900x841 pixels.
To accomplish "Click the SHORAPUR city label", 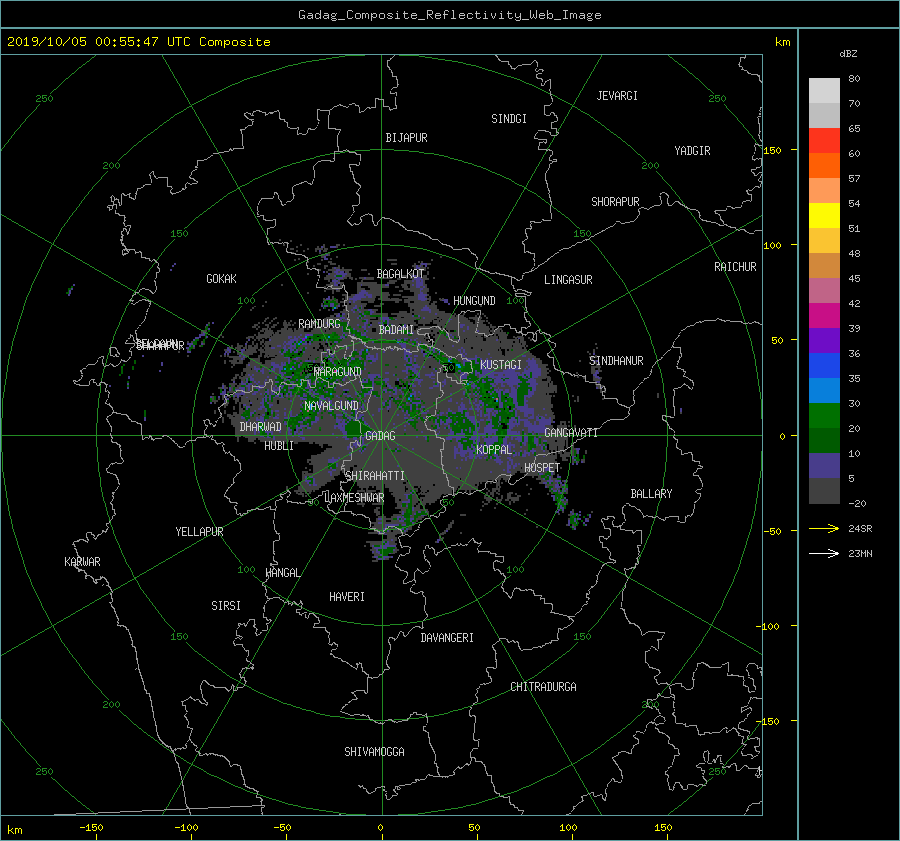I will (615, 202).
